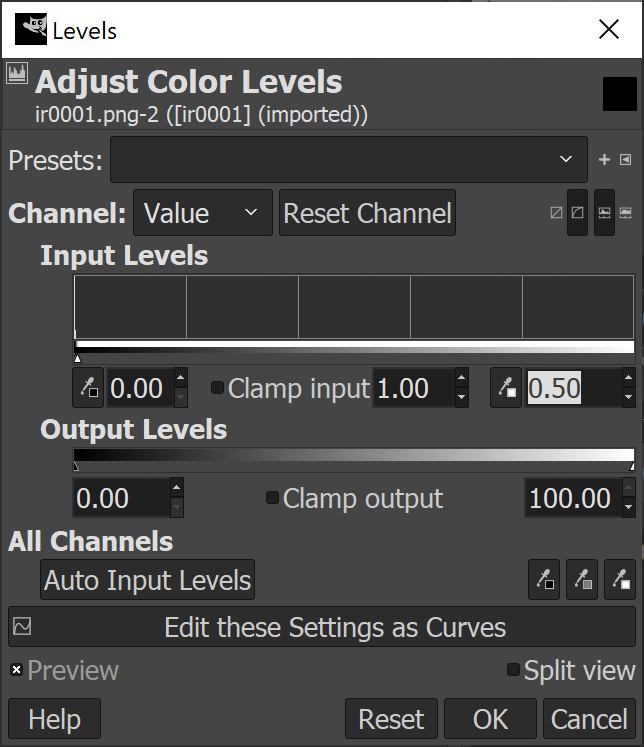Image resolution: width=644 pixels, height=747 pixels.
Task: Pick white point for all channels
Action: tap(620, 580)
